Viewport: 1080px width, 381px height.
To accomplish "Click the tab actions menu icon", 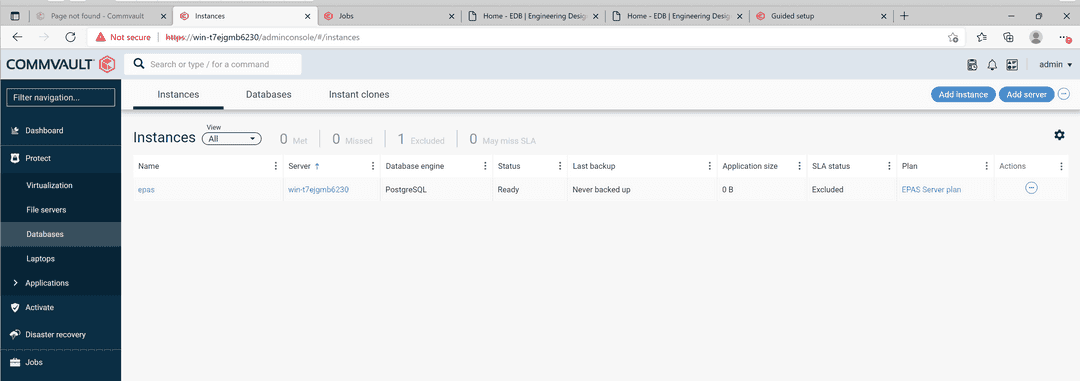I will point(15,16).
